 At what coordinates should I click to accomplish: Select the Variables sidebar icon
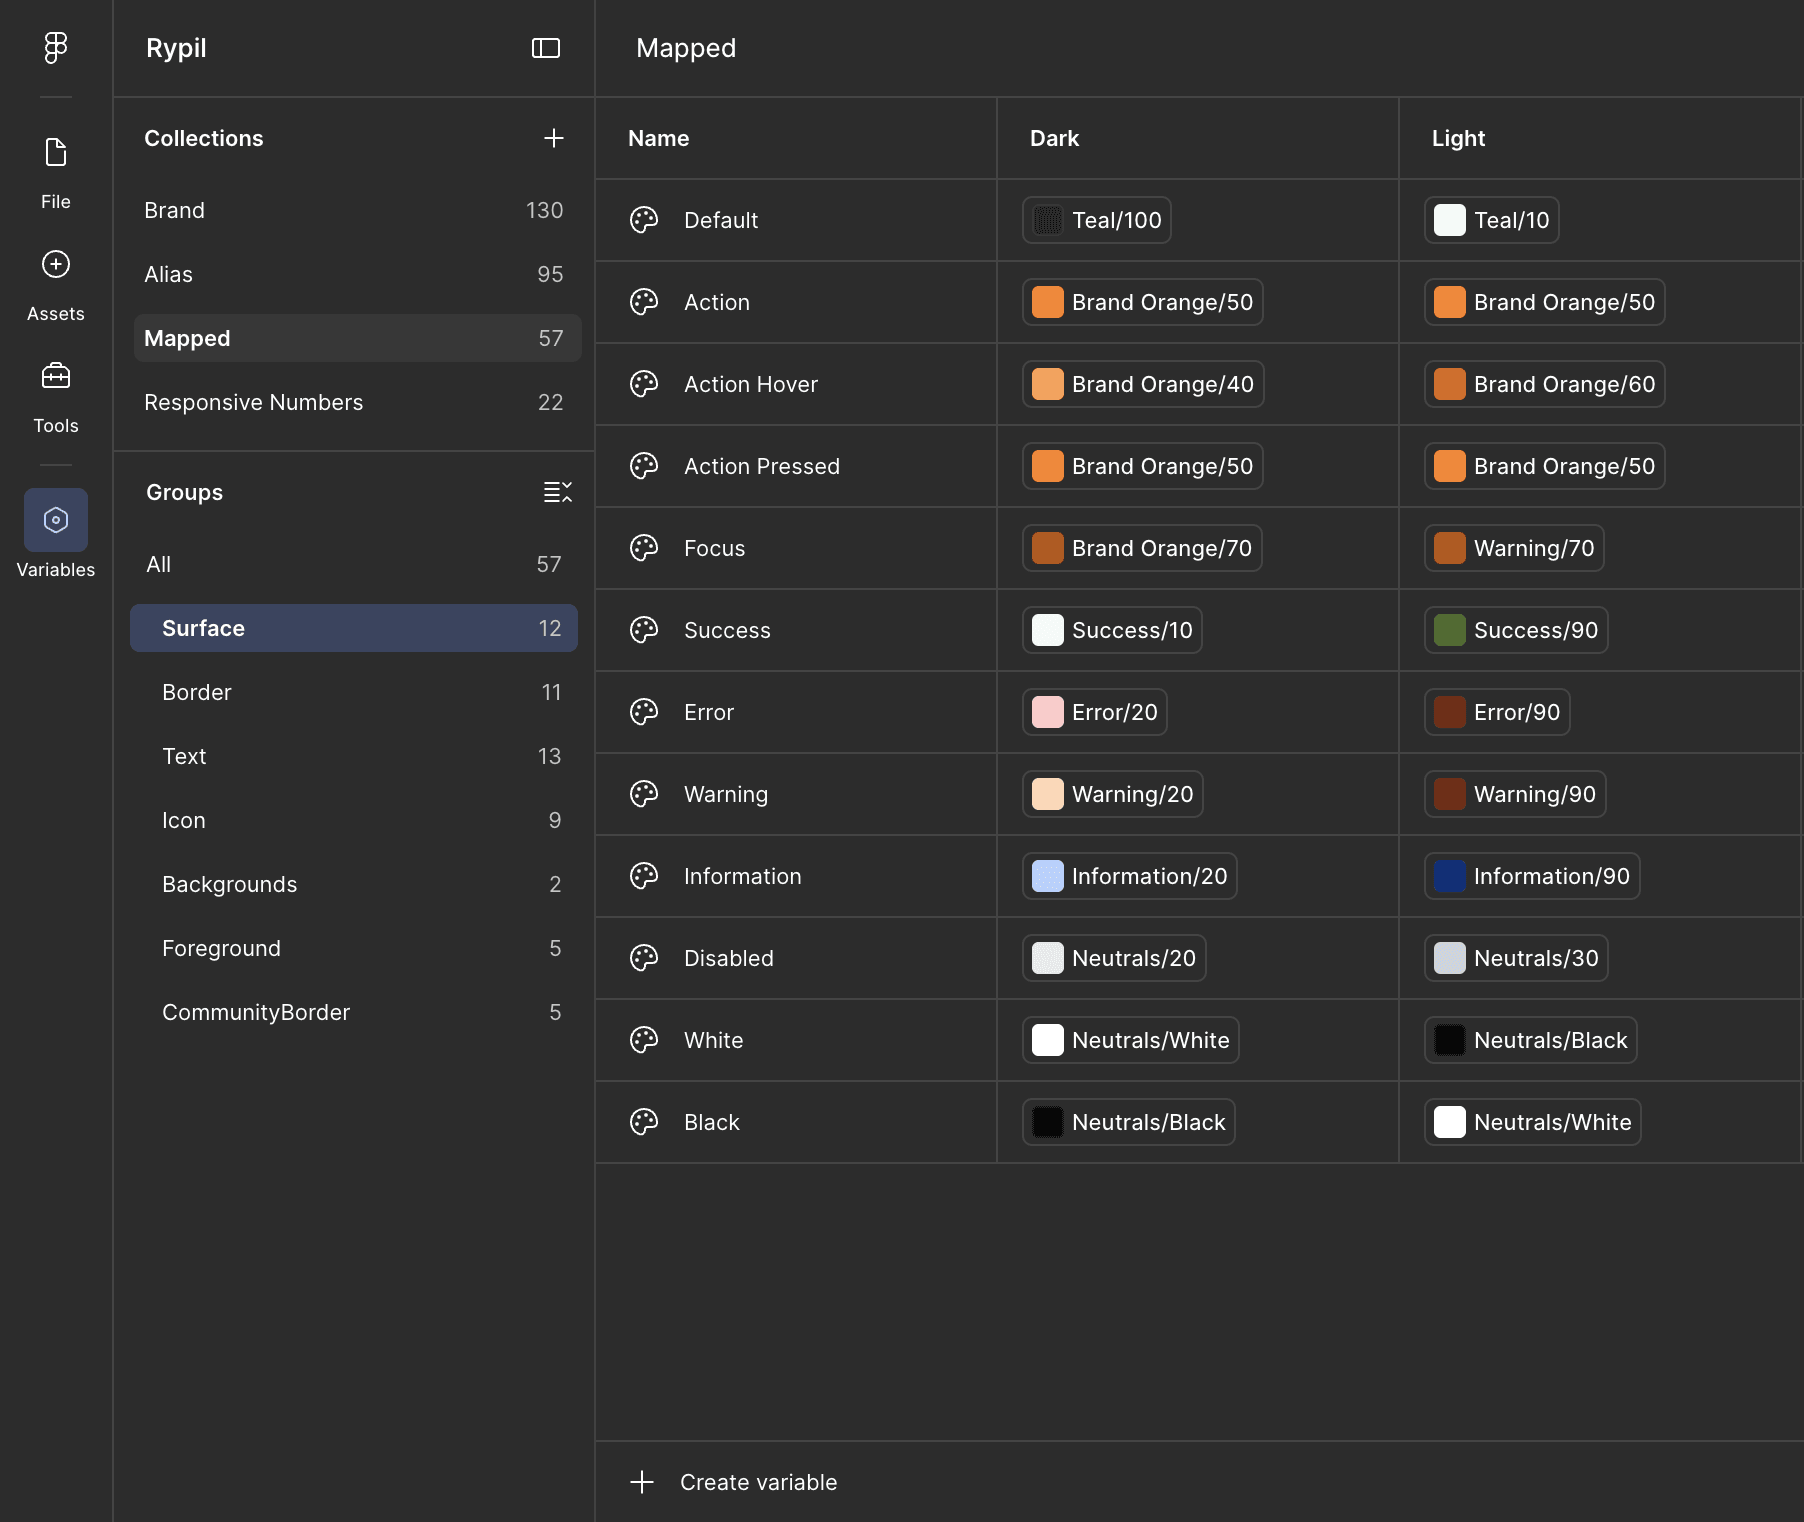click(56, 520)
